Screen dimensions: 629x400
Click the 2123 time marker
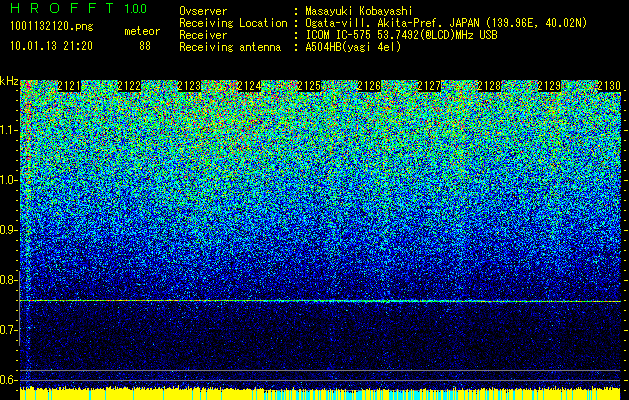tap(189, 86)
